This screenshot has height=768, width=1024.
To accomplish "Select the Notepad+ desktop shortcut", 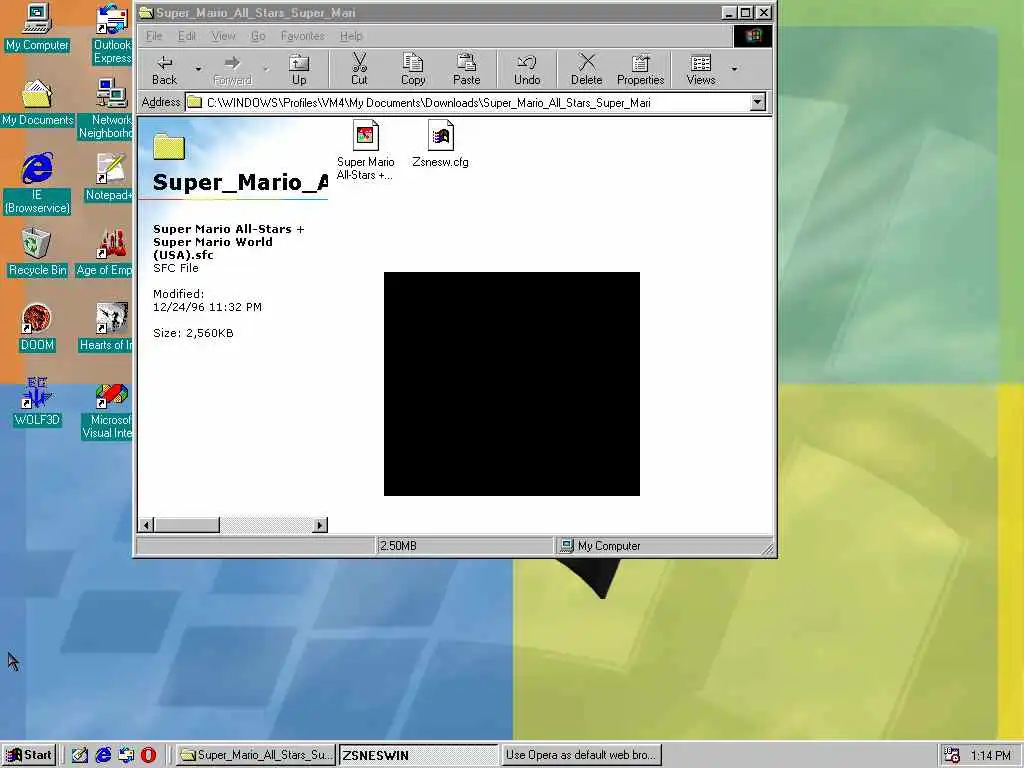I will click(109, 178).
